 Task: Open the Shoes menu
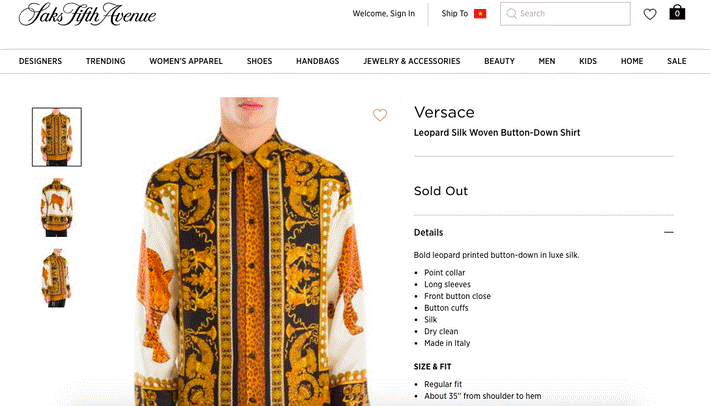pos(260,61)
